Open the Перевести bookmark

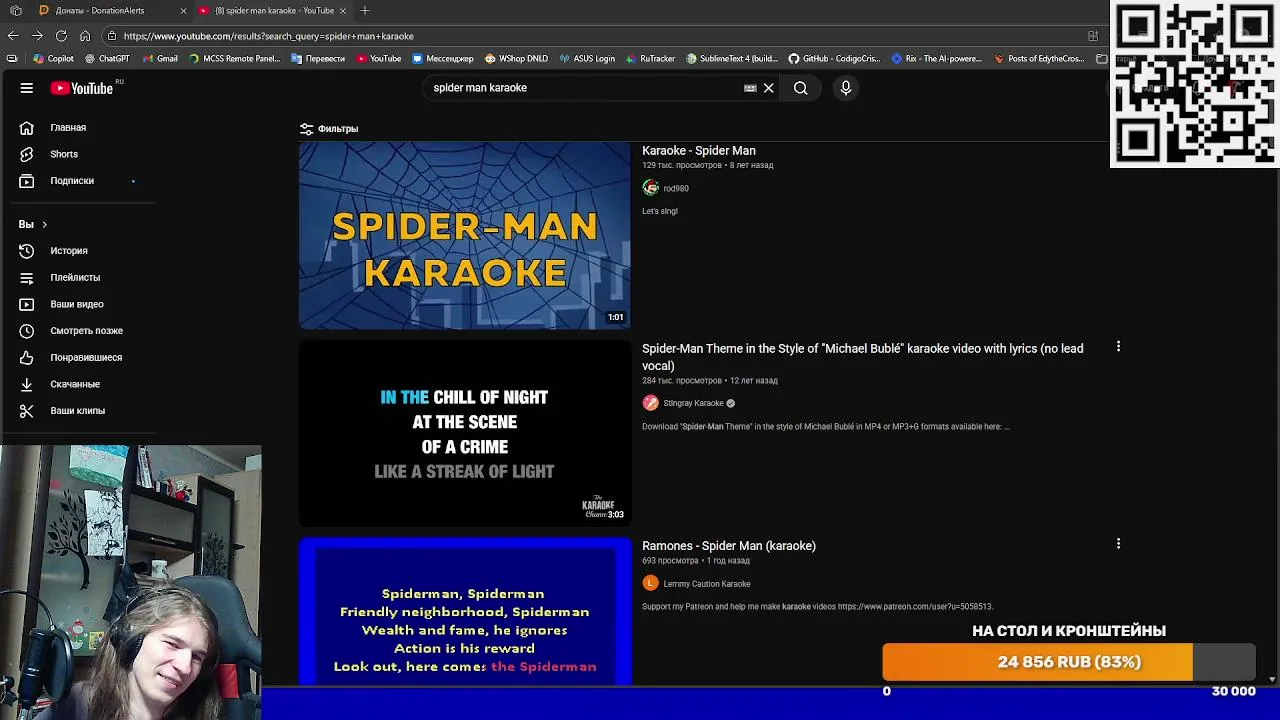[x=318, y=59]
